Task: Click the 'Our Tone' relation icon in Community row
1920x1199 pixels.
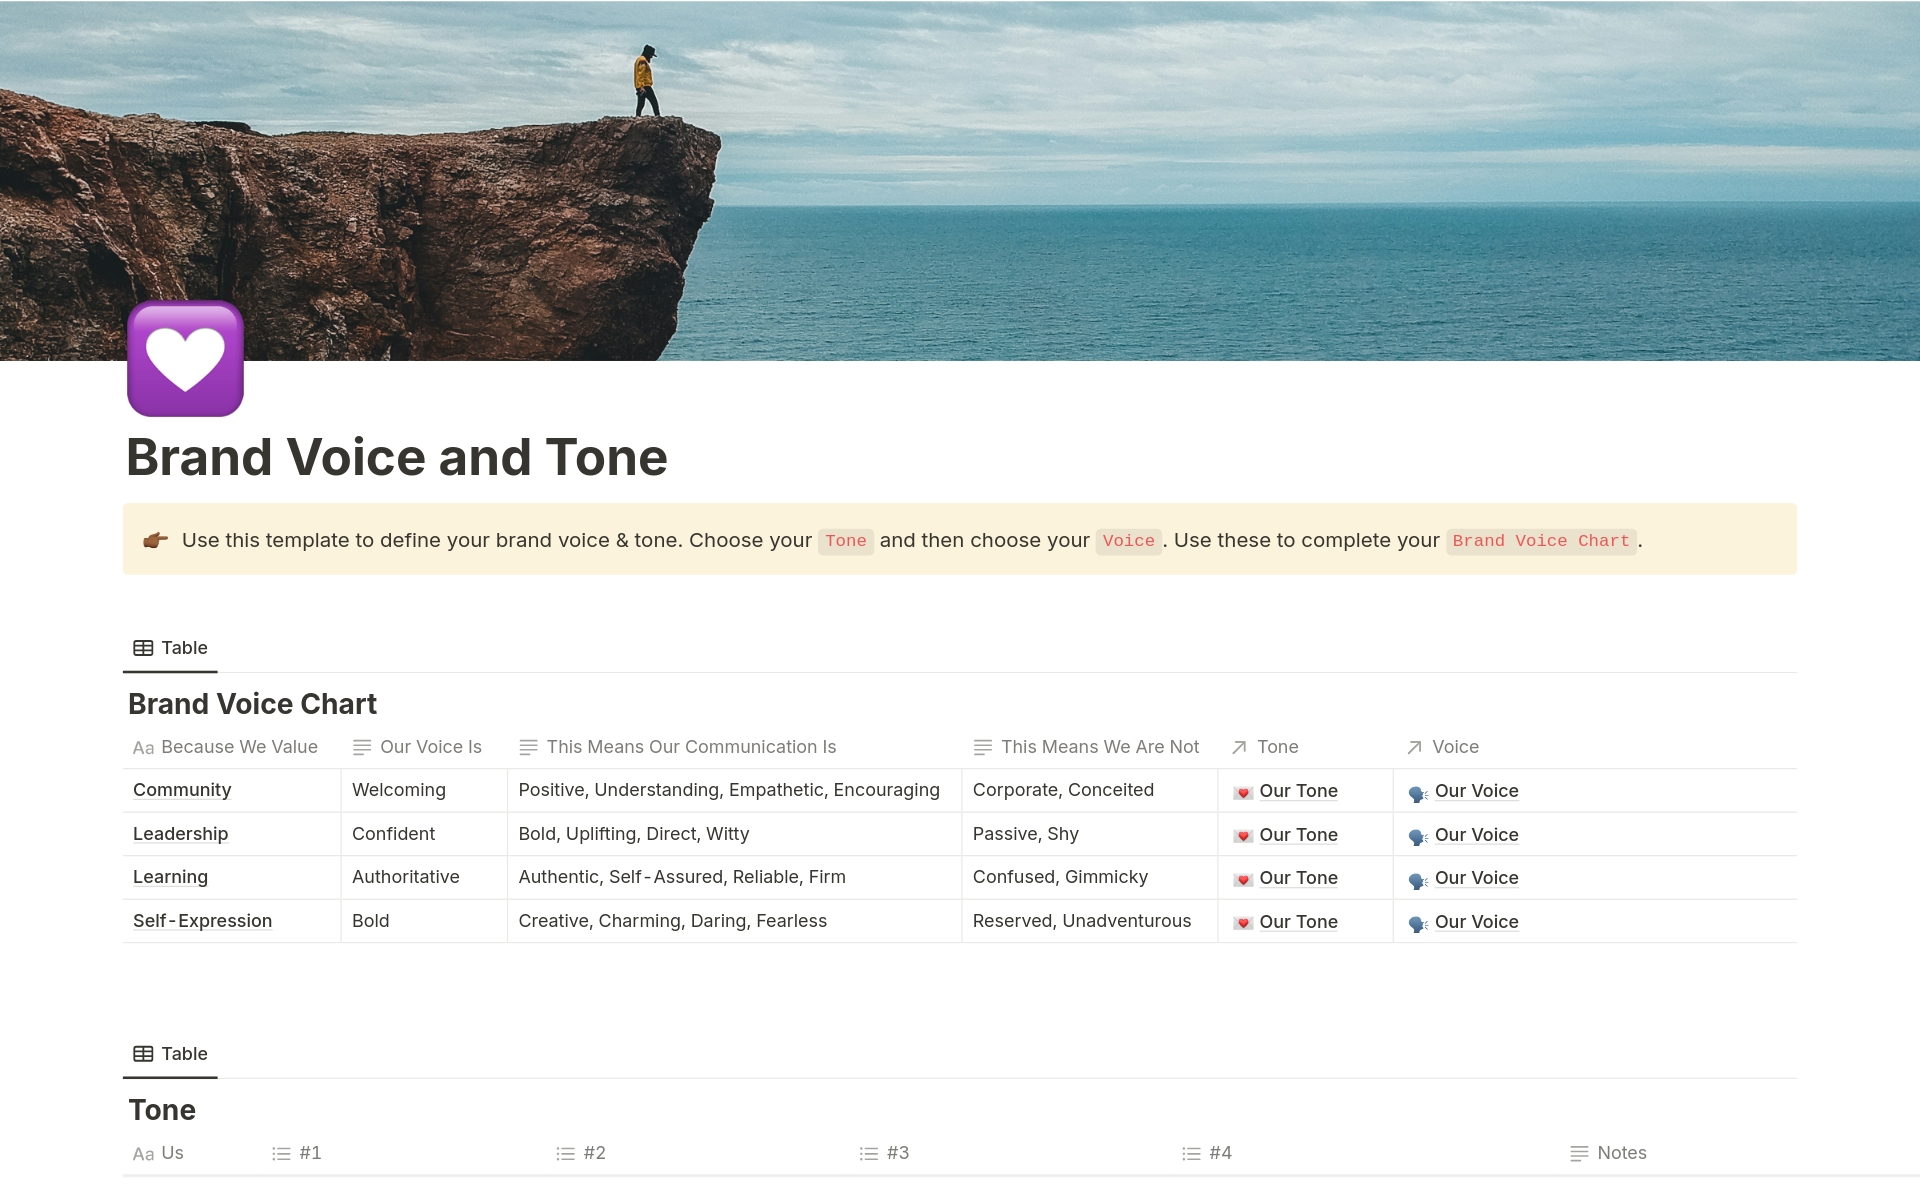Action: 1240,790
